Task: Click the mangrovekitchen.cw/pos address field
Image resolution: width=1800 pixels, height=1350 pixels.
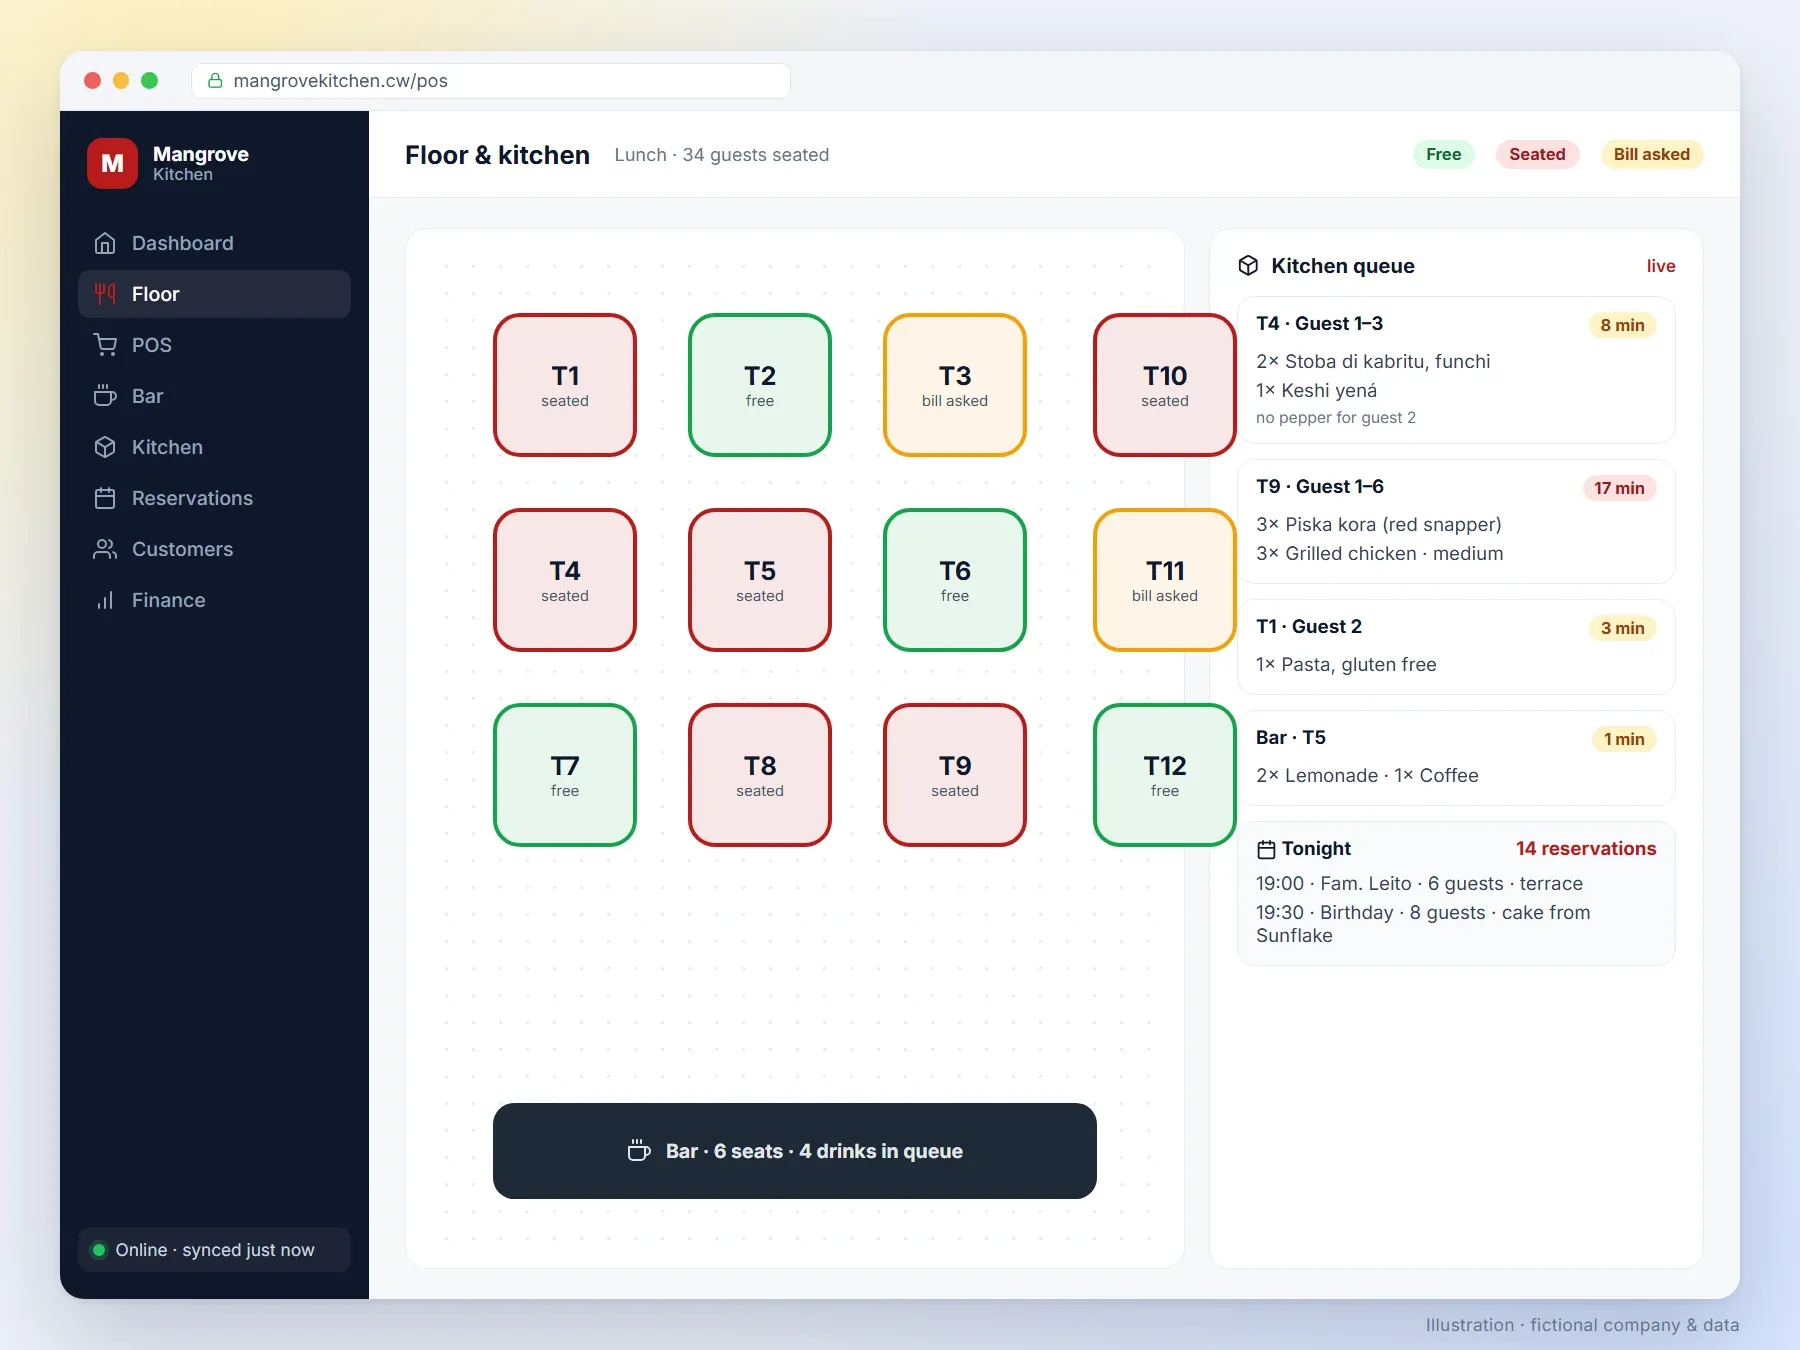Action: click(x=491, y=81)
